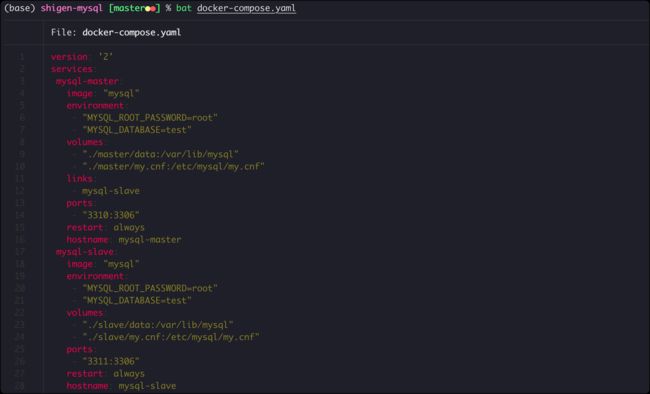The width and height of the screenshot is (650, 394).
Task: Click the services key line
Action: (72, 69)
